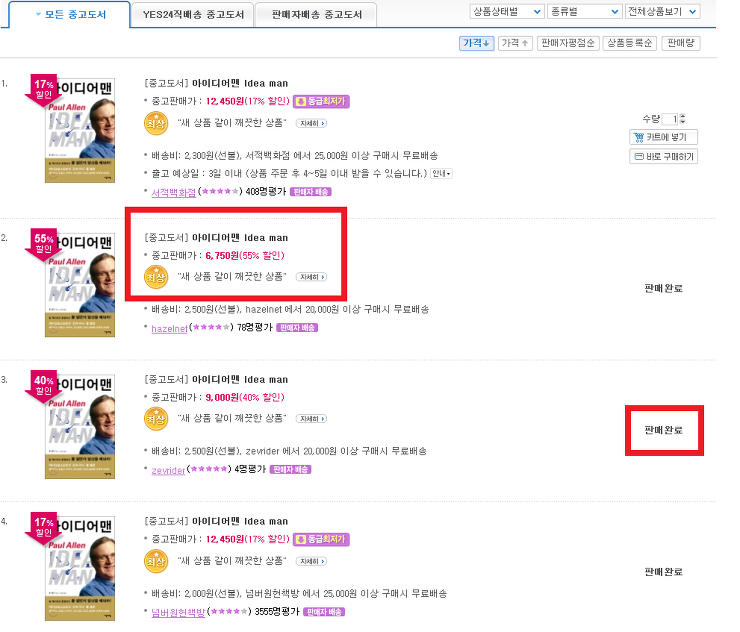Screen dimensions: 740x632
Task: Open the 전체상품보기 dropdown
Action: pos(662,11)
